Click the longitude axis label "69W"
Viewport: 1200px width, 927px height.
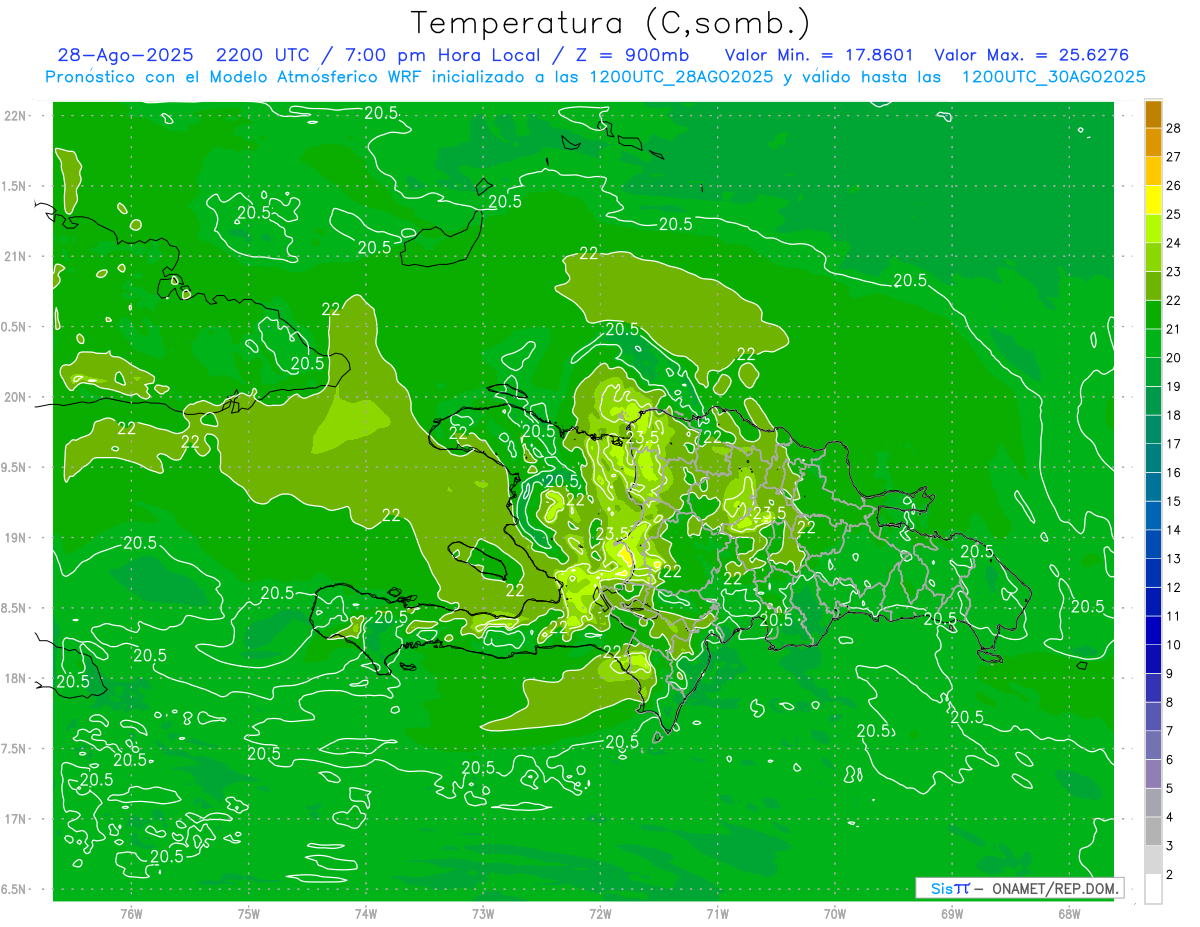click(952, 914)
